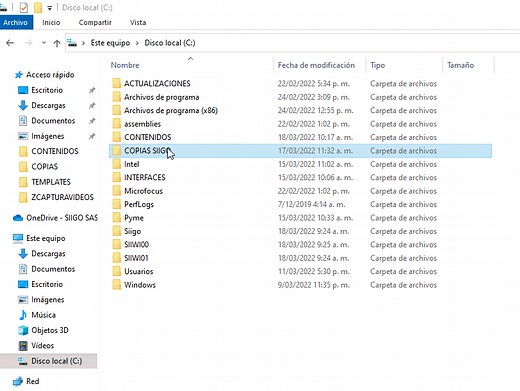The width and height of the screenshot is (520, 391).
Task: Open the Objetos 3D cube icon
Action: [x=23, y=330]
